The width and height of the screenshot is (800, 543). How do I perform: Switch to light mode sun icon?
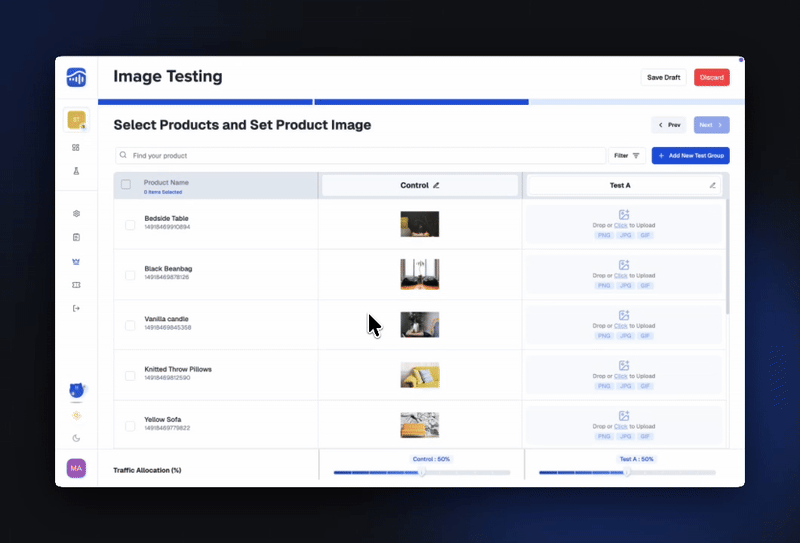(x=77, y=415)
